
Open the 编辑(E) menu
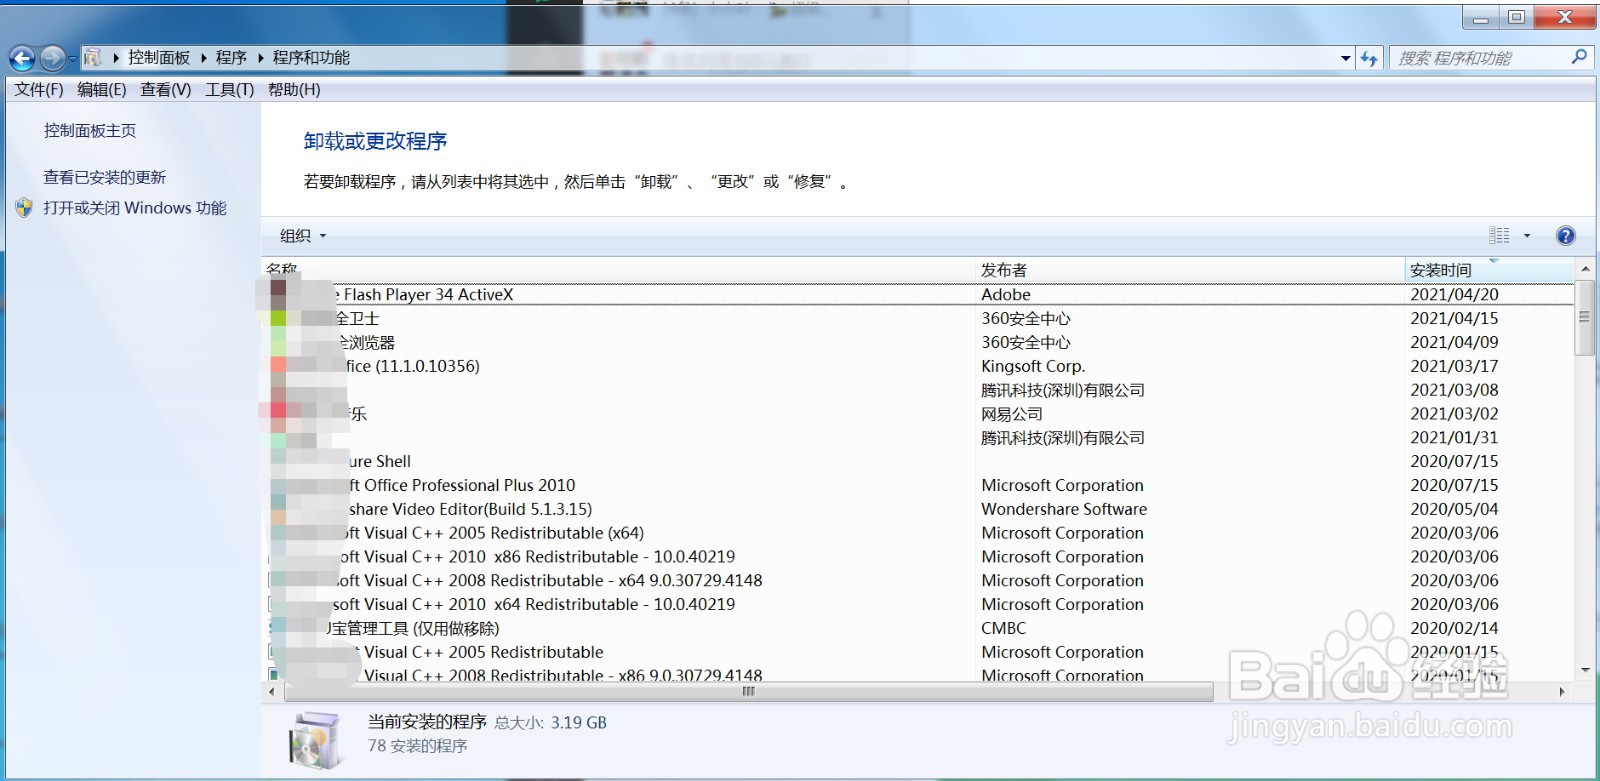tap(102, 90)
